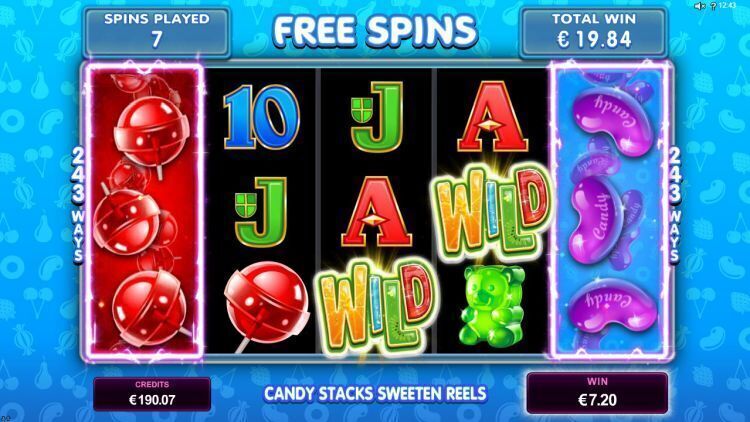This screenshot has height=422, width=750.
Task: Select the blue 10 symbol
Action: point(261,117)
